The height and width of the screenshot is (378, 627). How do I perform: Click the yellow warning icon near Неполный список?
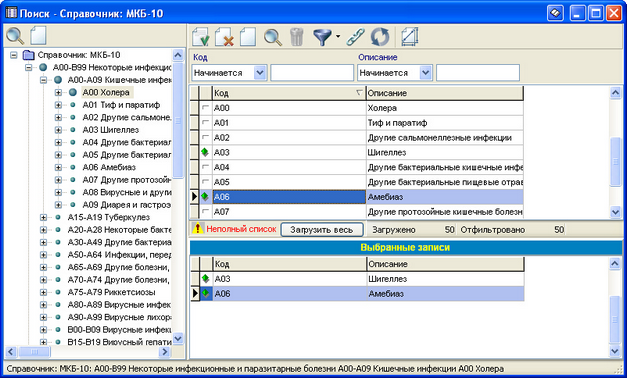[x=198, y=228]
